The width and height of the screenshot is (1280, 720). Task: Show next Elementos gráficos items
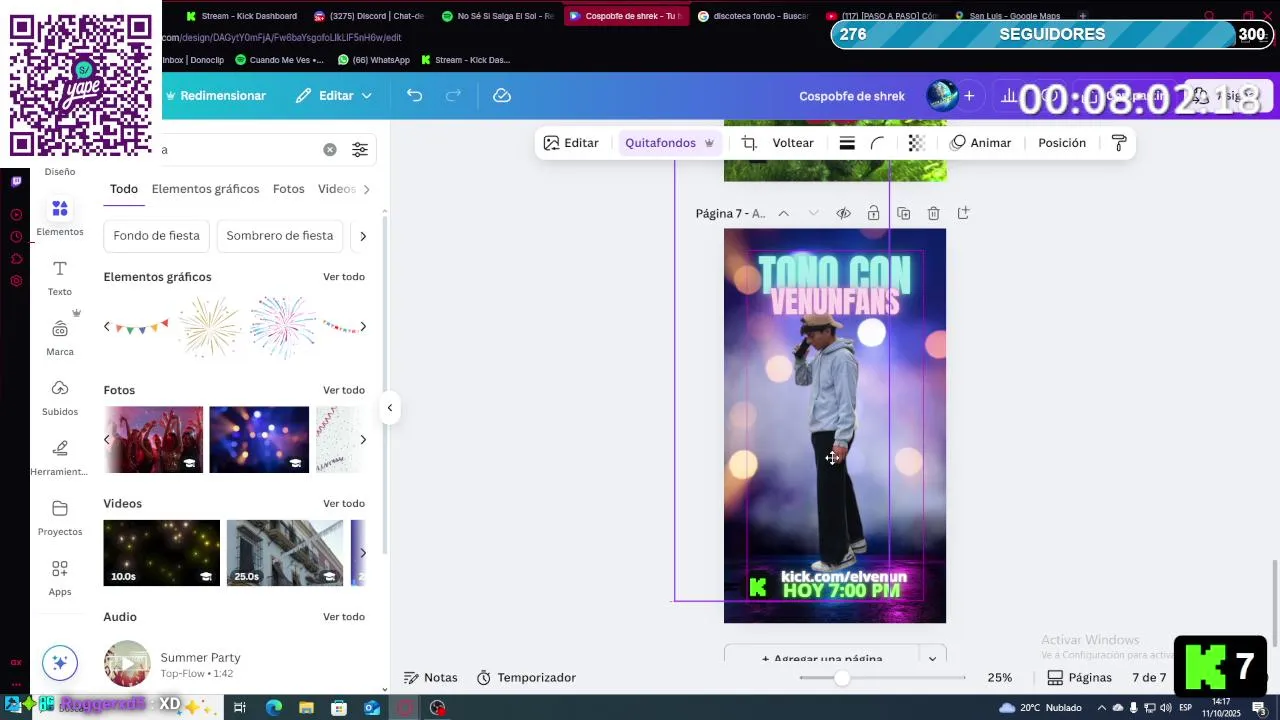click(x=363, y=327)
